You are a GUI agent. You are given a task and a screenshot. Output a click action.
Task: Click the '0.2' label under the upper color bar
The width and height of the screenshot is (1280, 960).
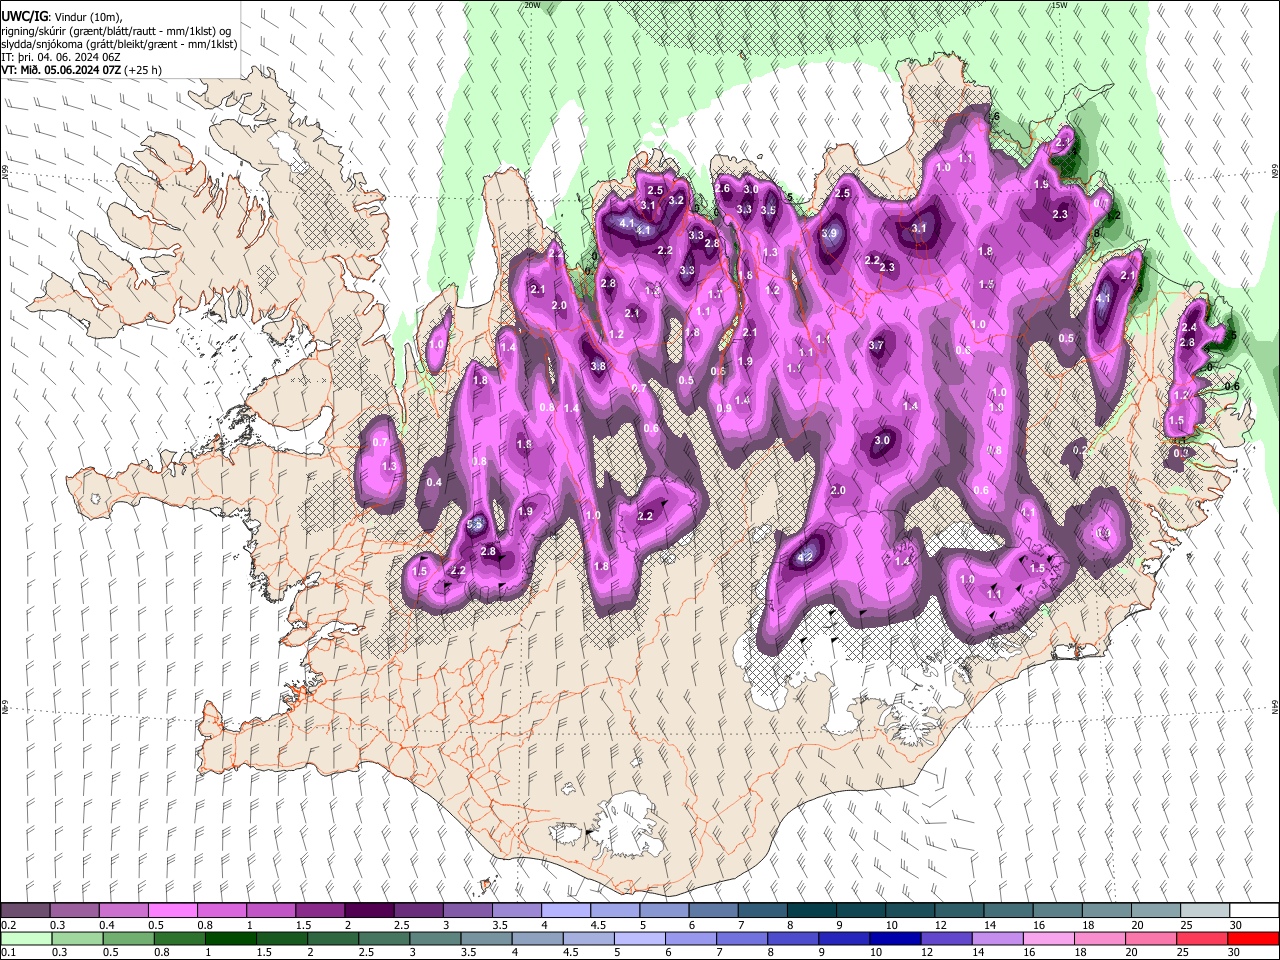[x=8, y=925]
